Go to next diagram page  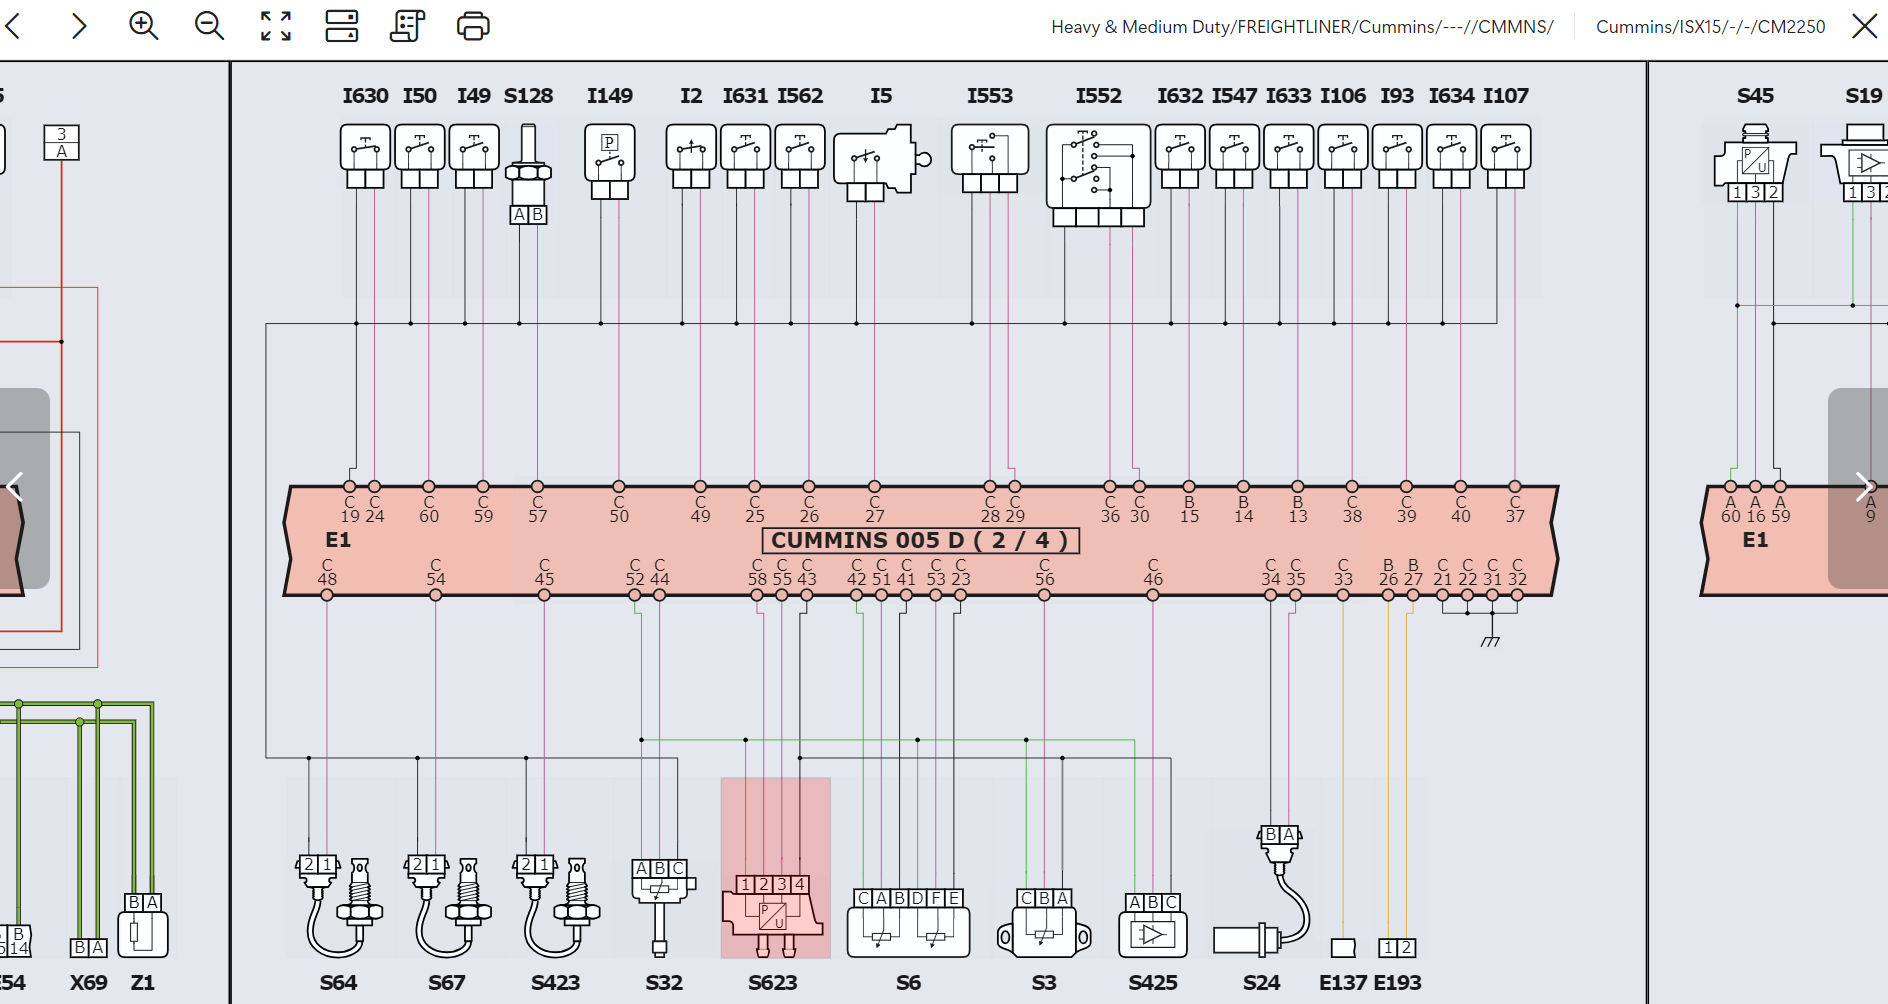(1863, 488)
